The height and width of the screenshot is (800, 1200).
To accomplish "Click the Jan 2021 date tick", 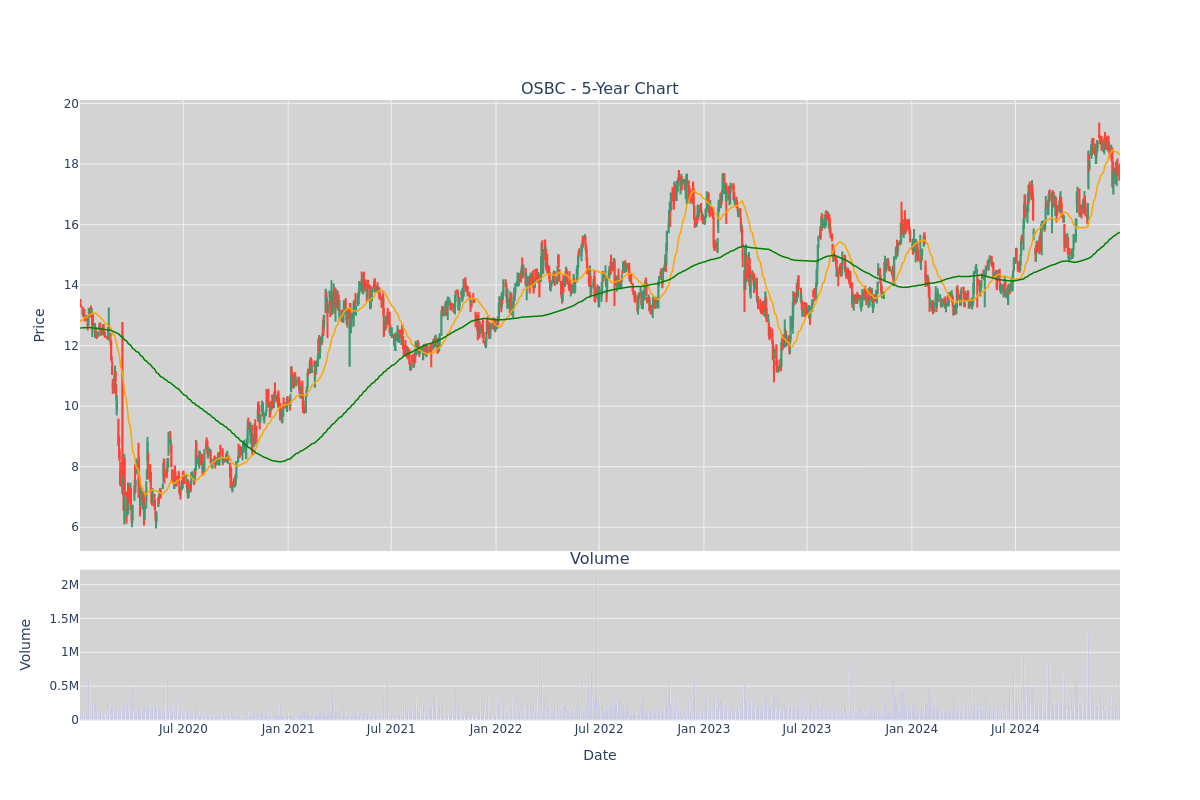I will click(x=288, y=729).
